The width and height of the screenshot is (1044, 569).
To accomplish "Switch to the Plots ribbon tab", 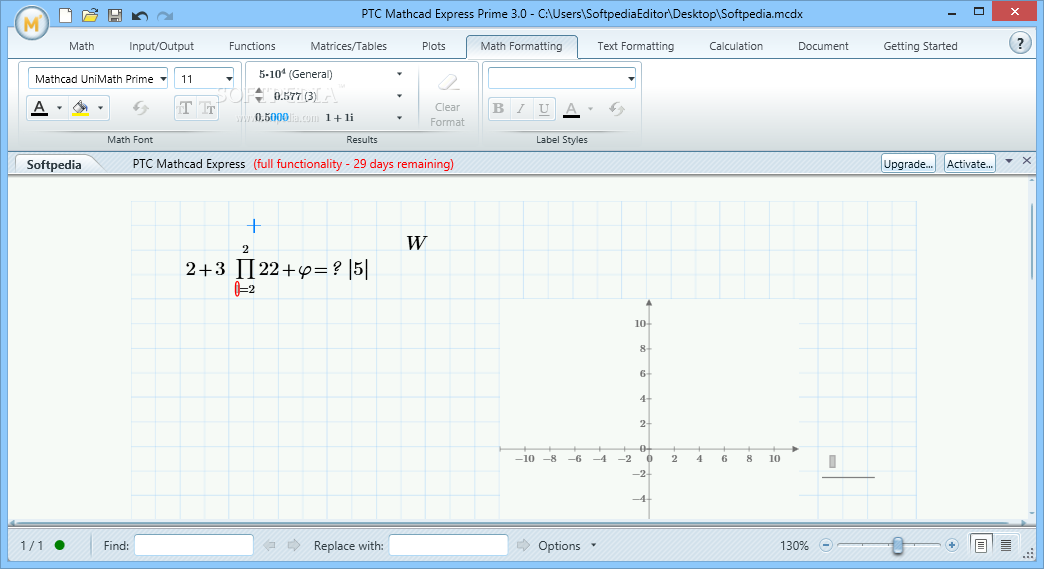I will tap(433, 46).
